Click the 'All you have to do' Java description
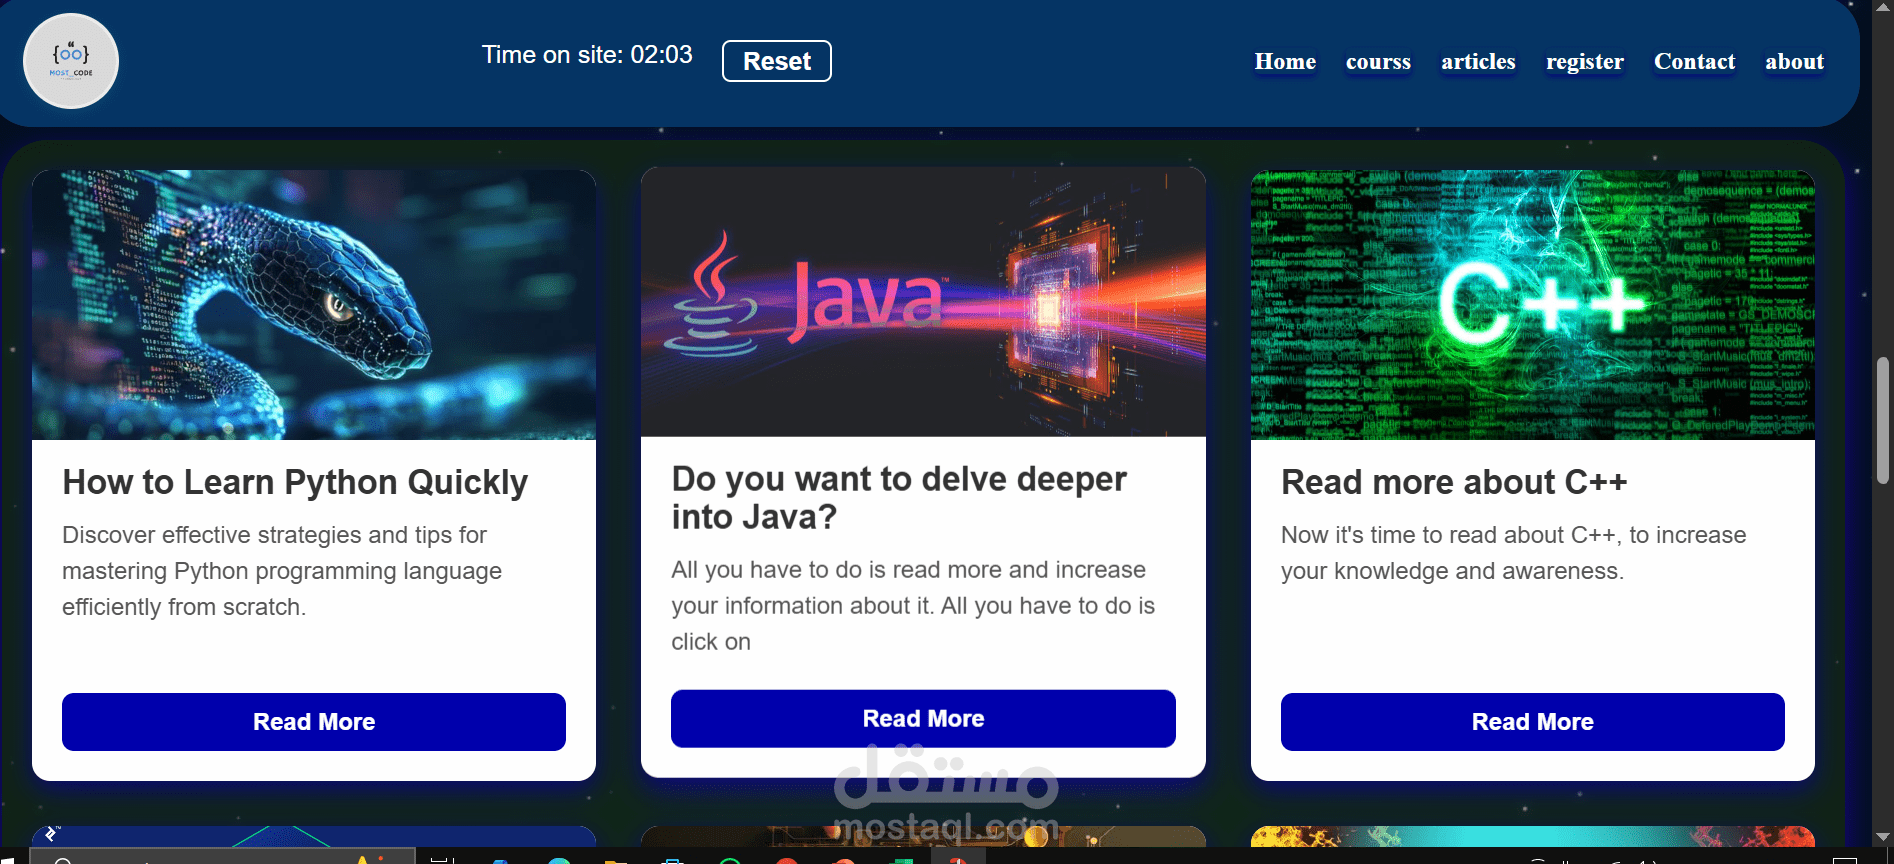Image resolution: width=1894 pixels, height=864 pixels. (x=913, y=606)
